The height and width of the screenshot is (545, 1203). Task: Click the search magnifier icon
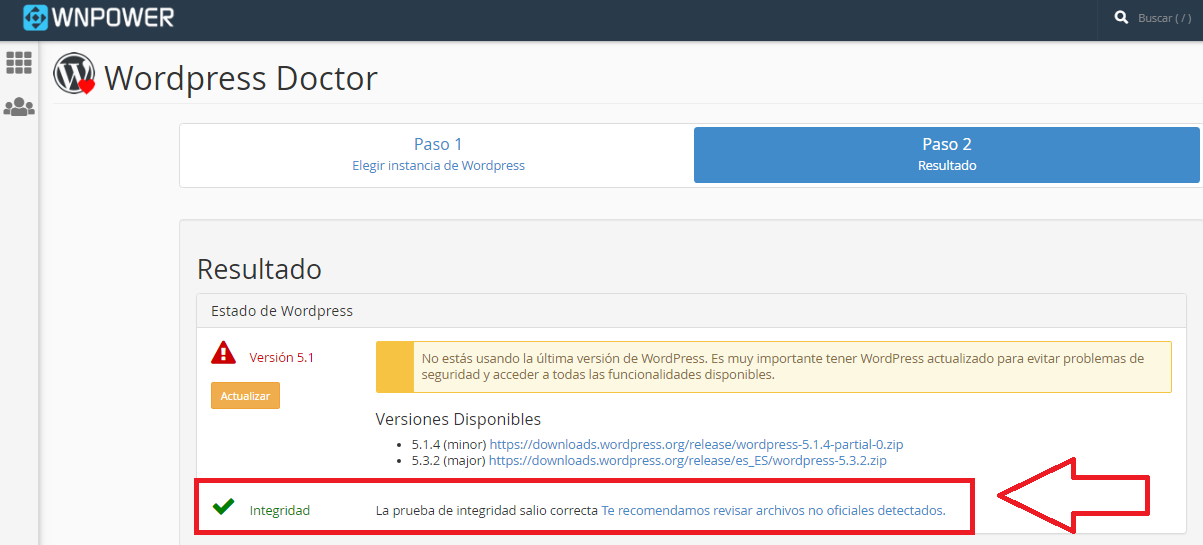click(x=1121, y=17)
